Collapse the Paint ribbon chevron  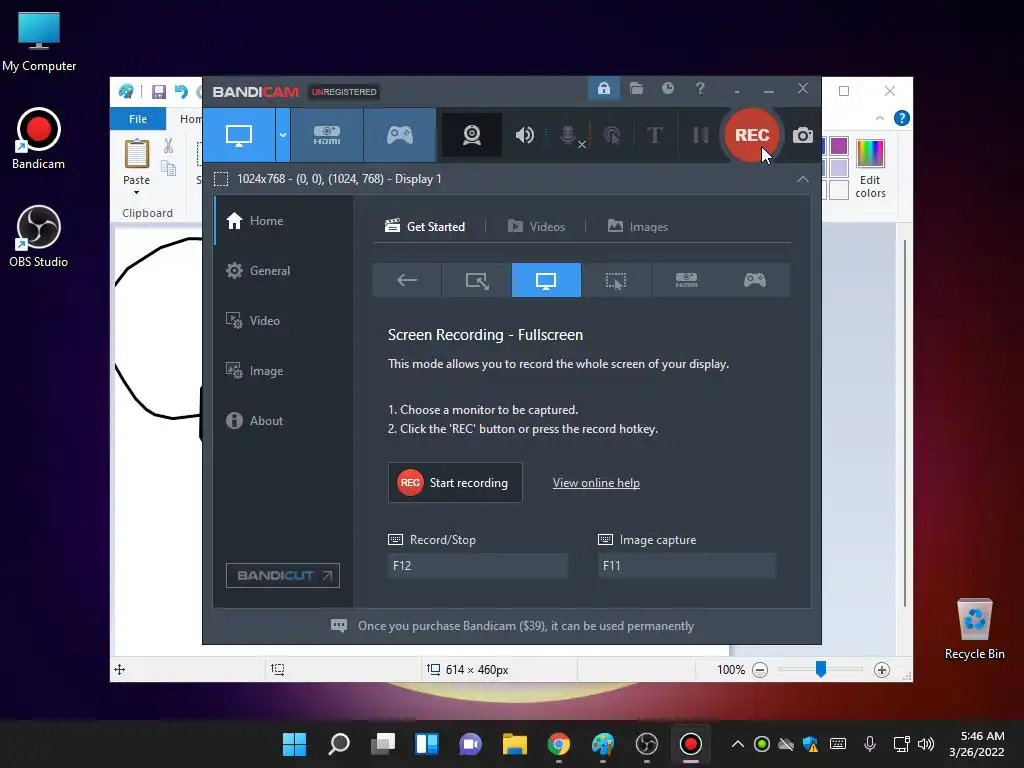pos(880,118)
